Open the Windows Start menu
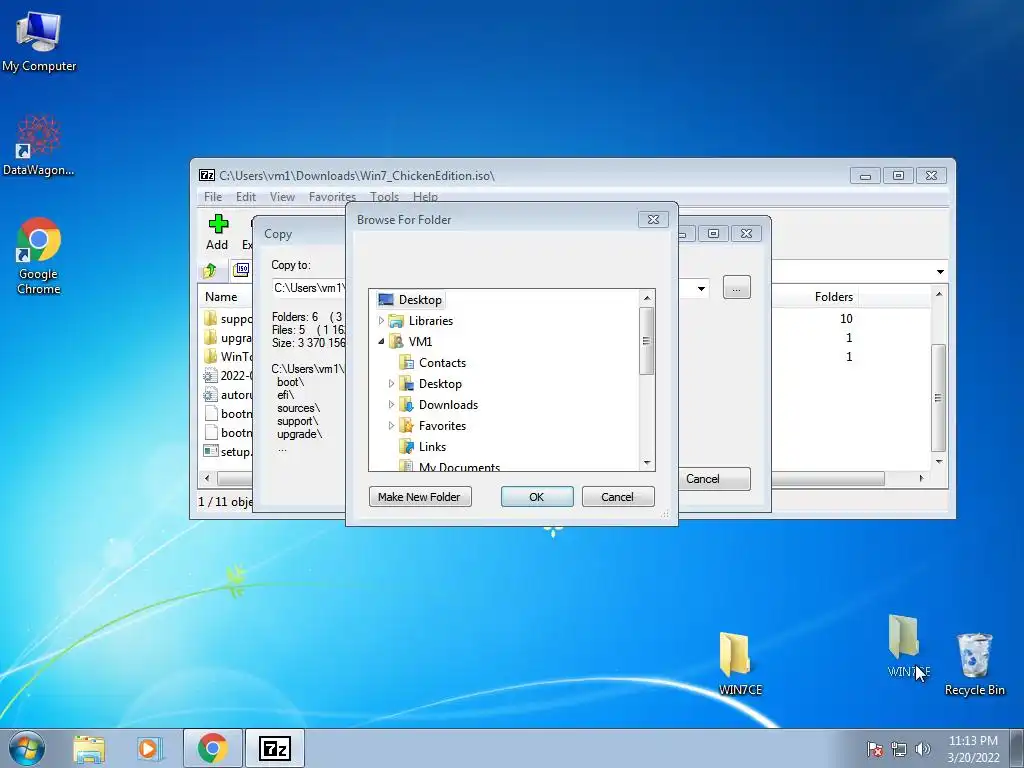This screenshot has height=768, width=1024. (27, 748)
